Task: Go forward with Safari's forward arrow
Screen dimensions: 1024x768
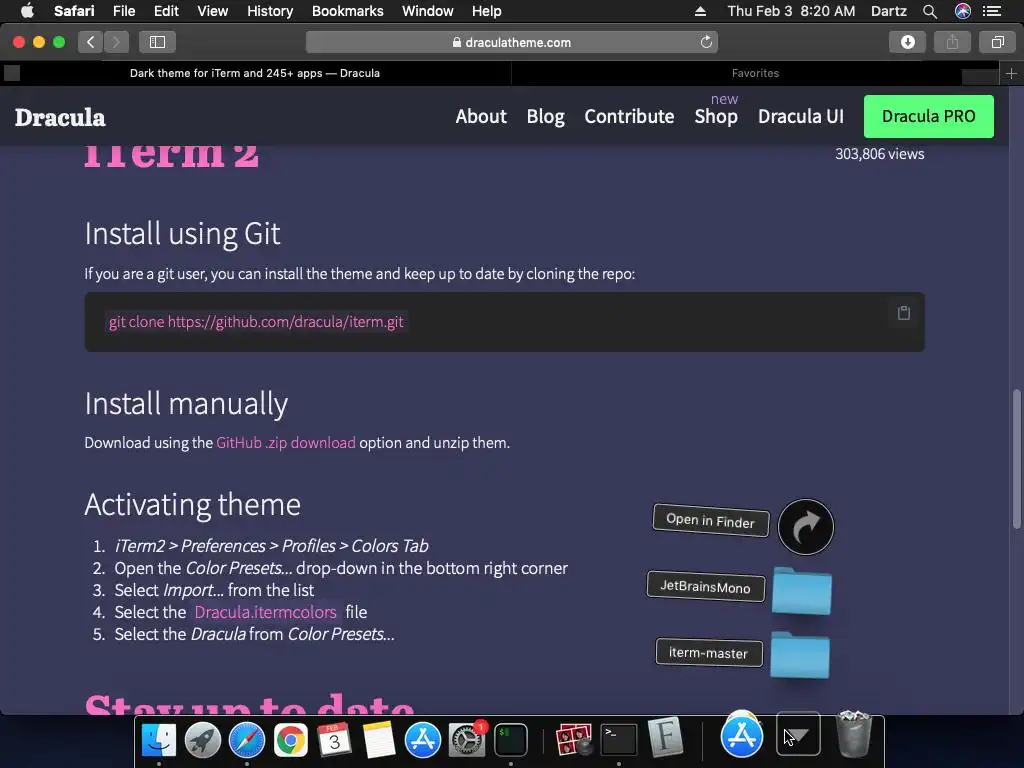Action: [116, 42]
